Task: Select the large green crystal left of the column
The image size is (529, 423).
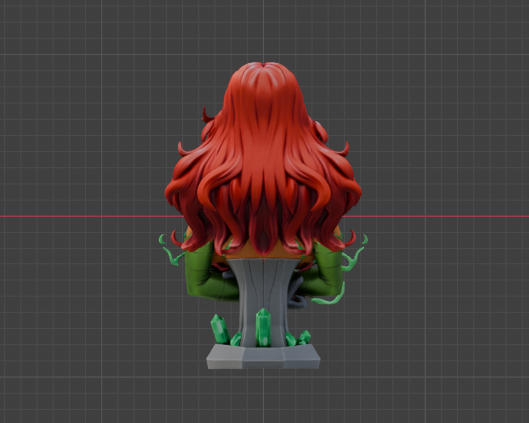Action: pyautogui.click(x=220, y=329)
